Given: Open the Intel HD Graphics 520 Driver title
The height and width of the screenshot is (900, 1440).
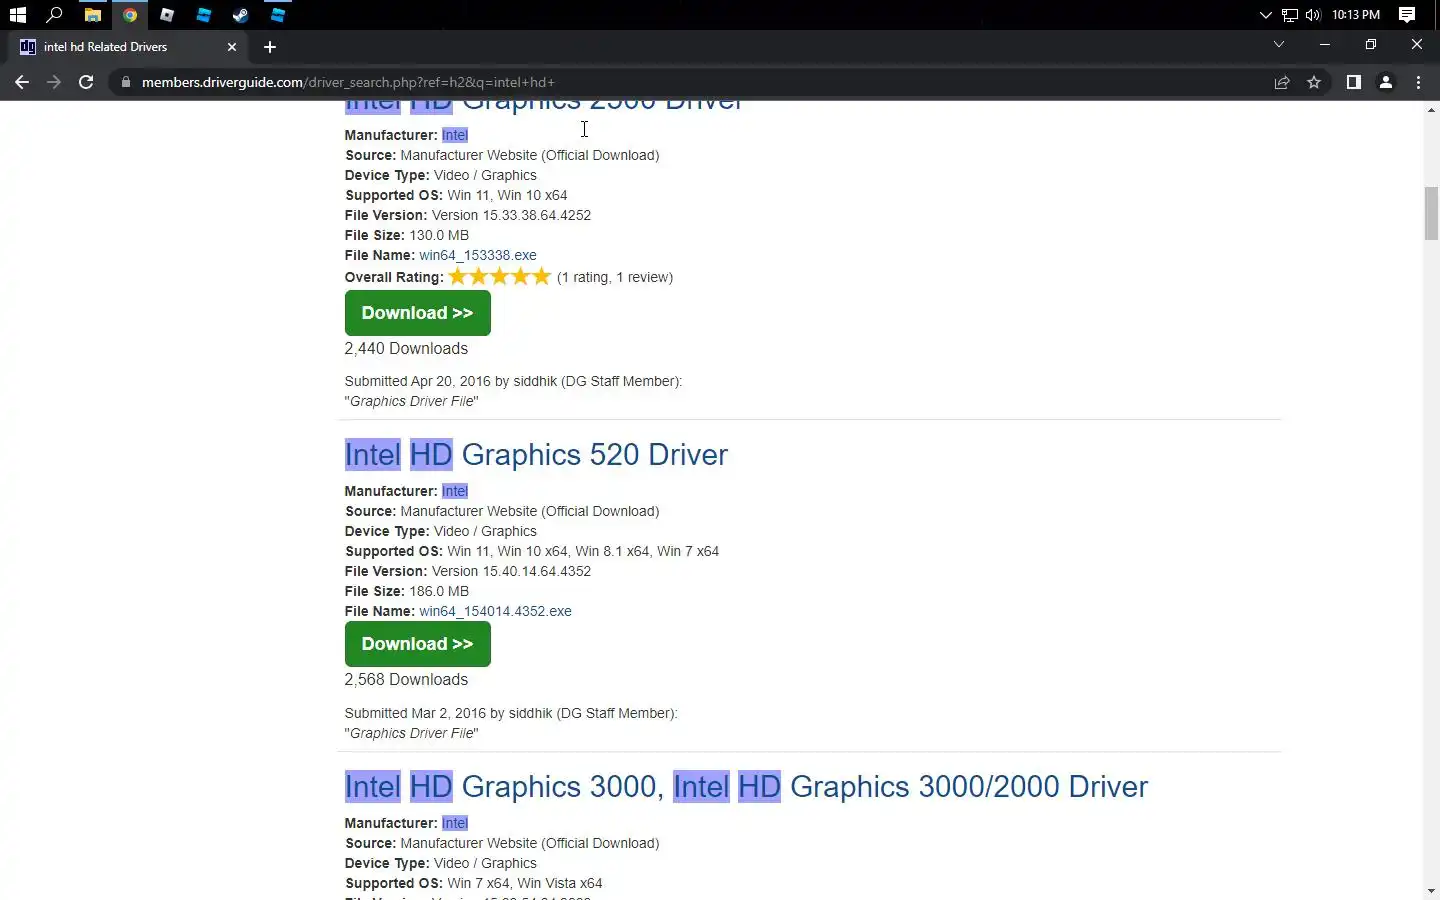Looking at the screenshot, I should point(536,455).
